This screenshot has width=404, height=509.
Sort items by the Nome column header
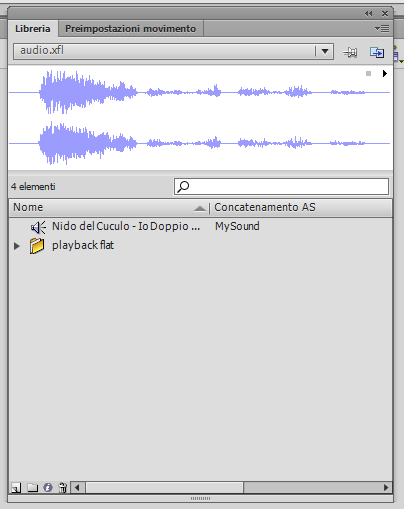click(x=109, y=208)
